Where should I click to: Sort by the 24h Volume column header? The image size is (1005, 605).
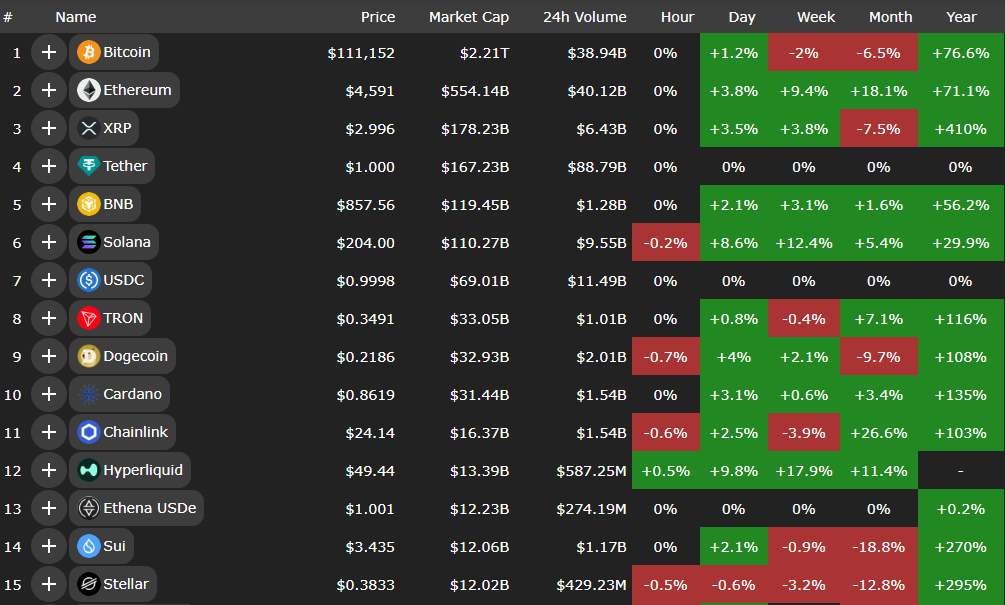tap(584, 17)
